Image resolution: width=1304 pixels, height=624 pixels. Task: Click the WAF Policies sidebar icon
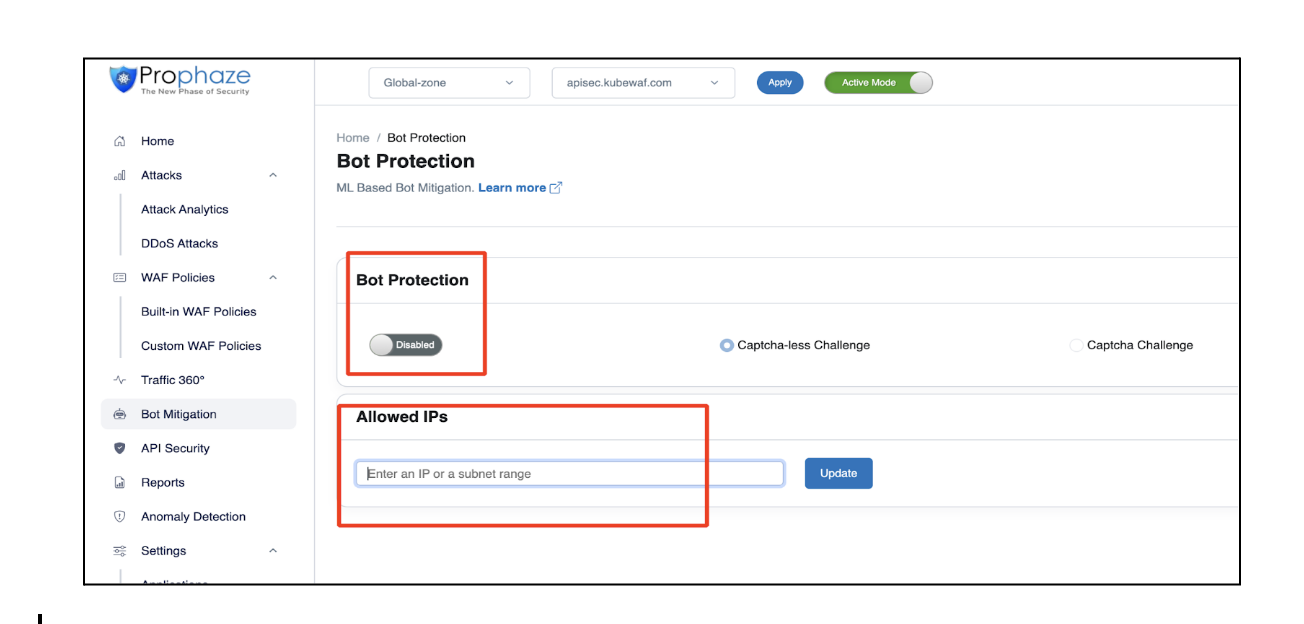pyautogui.click(x=120, y=278)
